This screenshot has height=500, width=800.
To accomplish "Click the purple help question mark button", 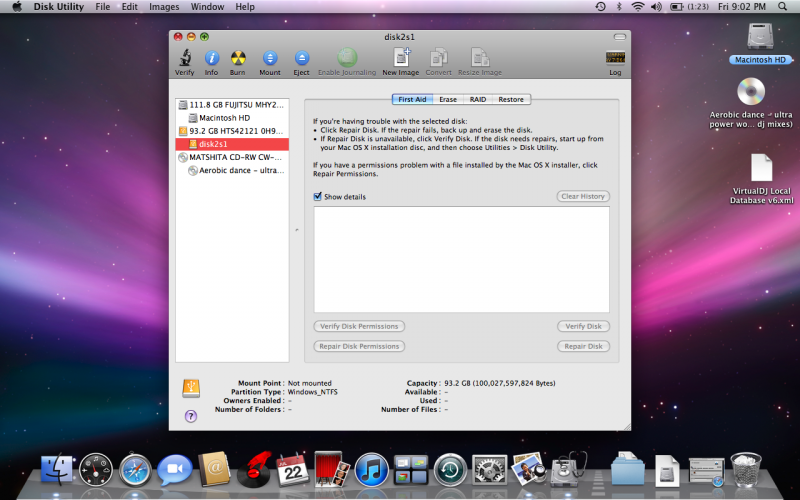I will coord(191,416).
